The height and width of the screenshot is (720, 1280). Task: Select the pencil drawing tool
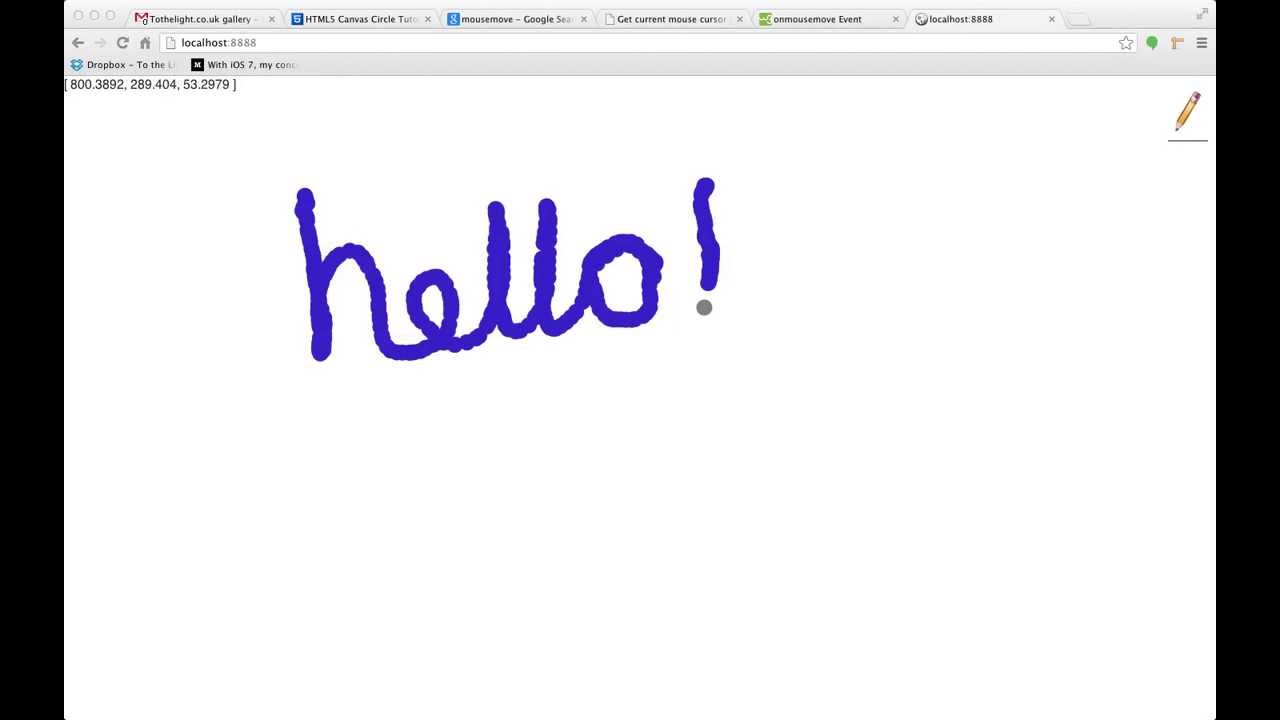1187,112
